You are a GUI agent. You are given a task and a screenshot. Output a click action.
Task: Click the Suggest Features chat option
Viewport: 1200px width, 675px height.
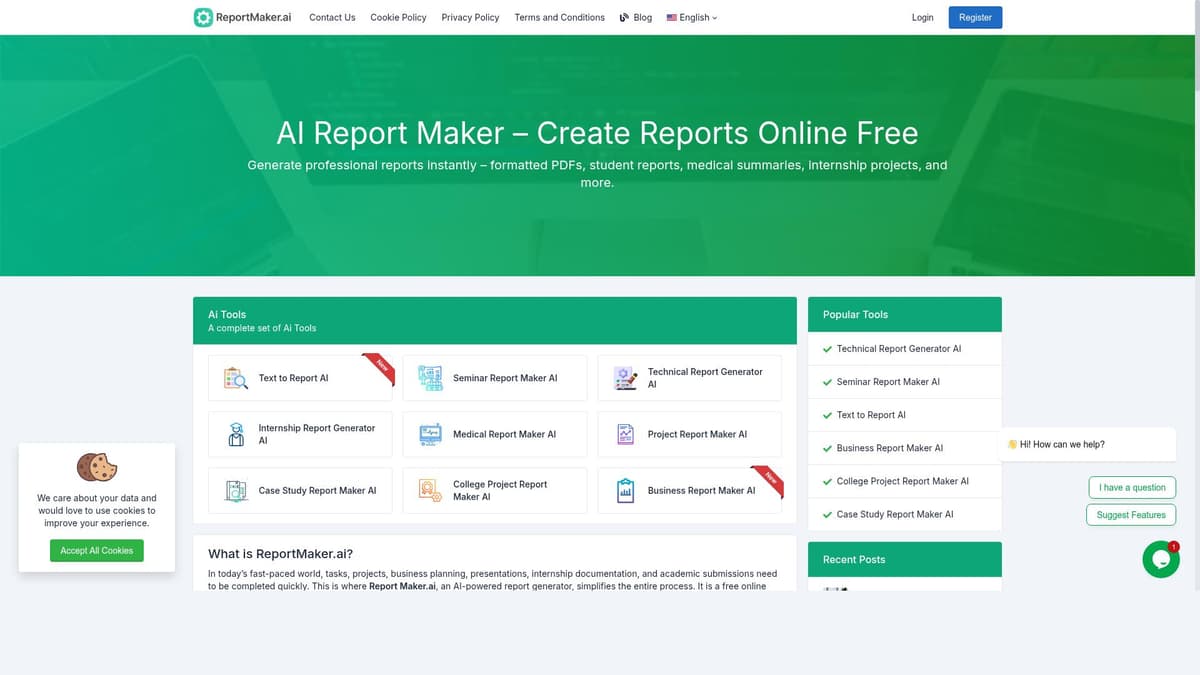[1131, 514]
